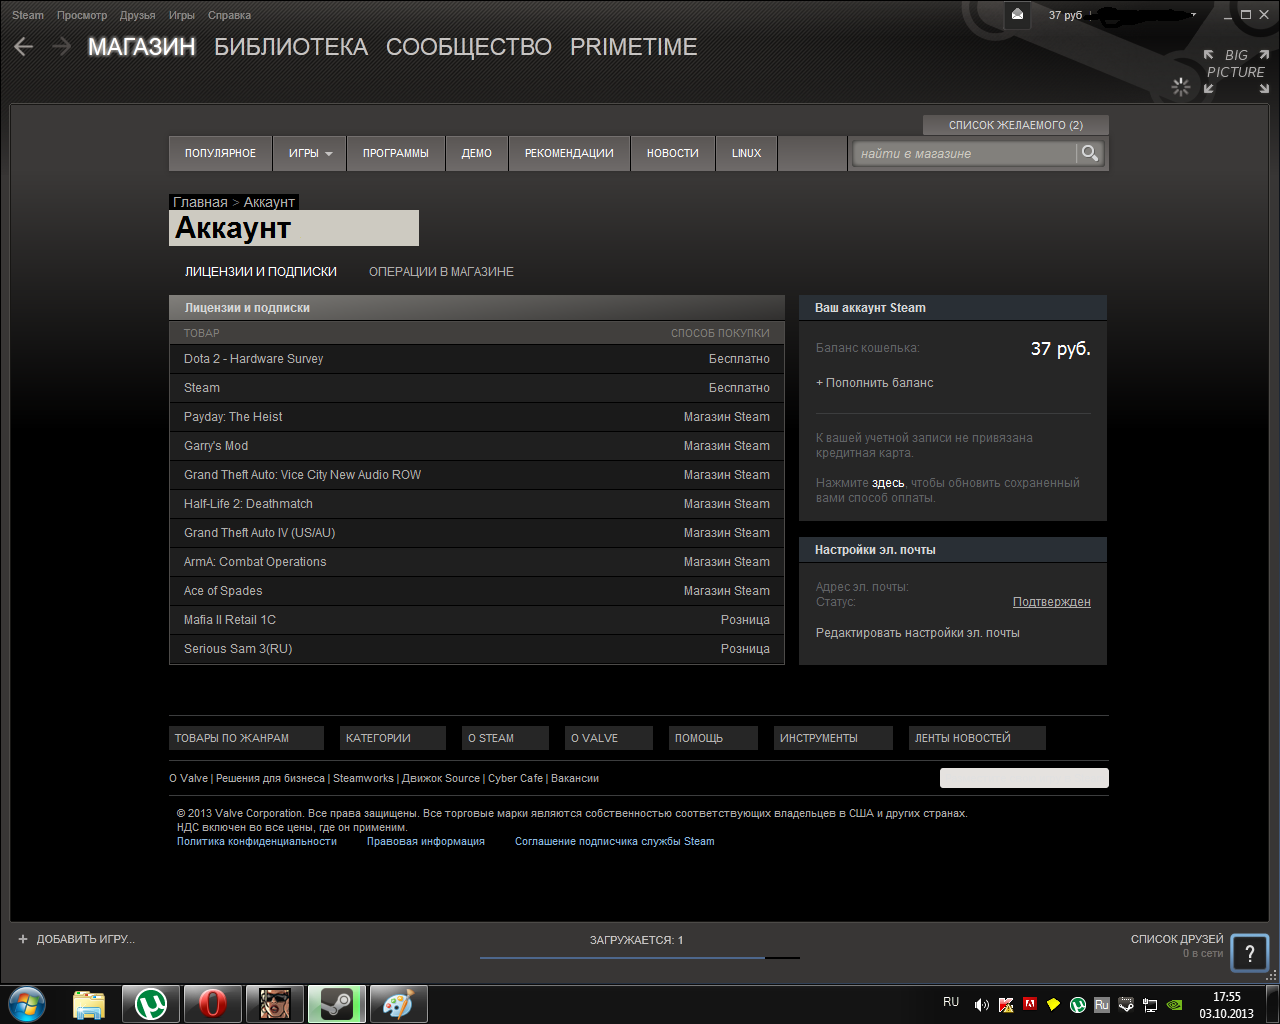Go to the БИБЛИОТЕКА section

291,47
